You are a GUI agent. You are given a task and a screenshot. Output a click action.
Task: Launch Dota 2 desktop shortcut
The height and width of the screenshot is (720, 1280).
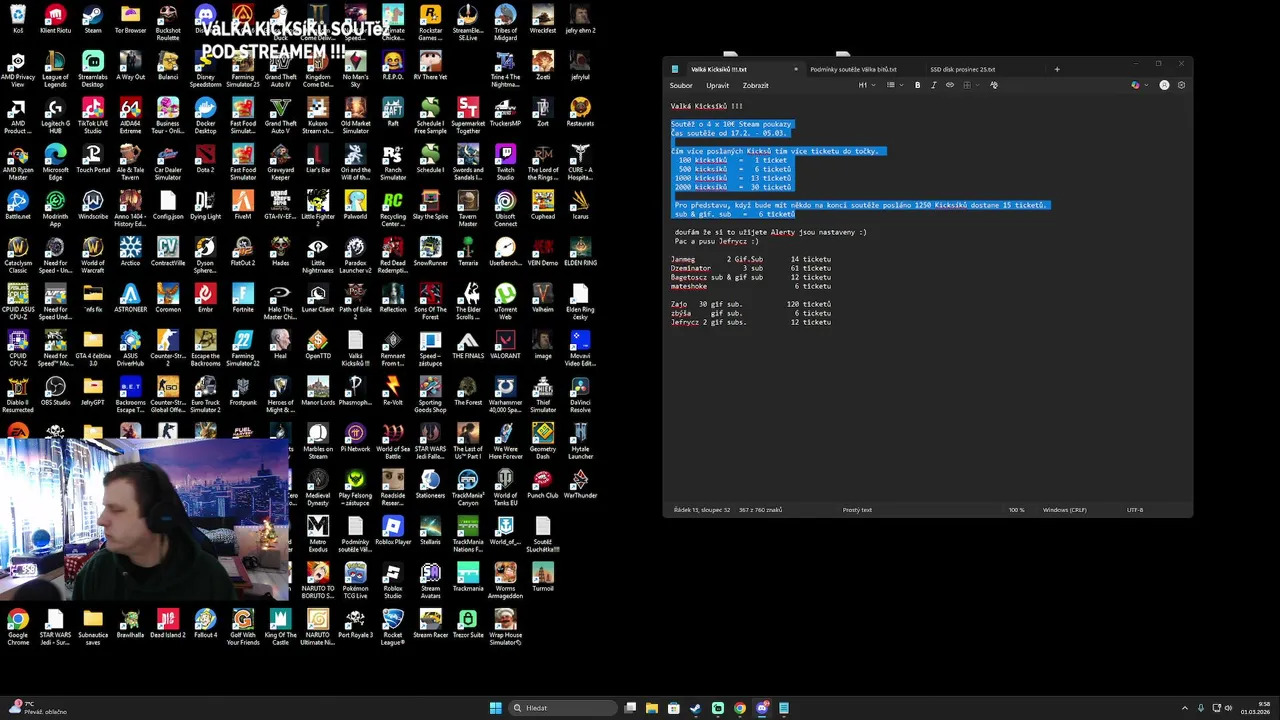[205, 159]
